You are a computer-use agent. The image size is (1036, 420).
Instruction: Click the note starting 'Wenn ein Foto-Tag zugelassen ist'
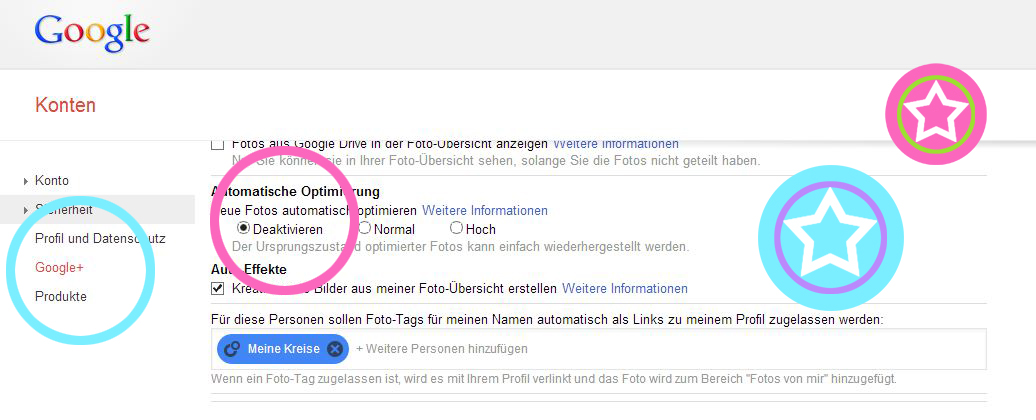point(554,380)
